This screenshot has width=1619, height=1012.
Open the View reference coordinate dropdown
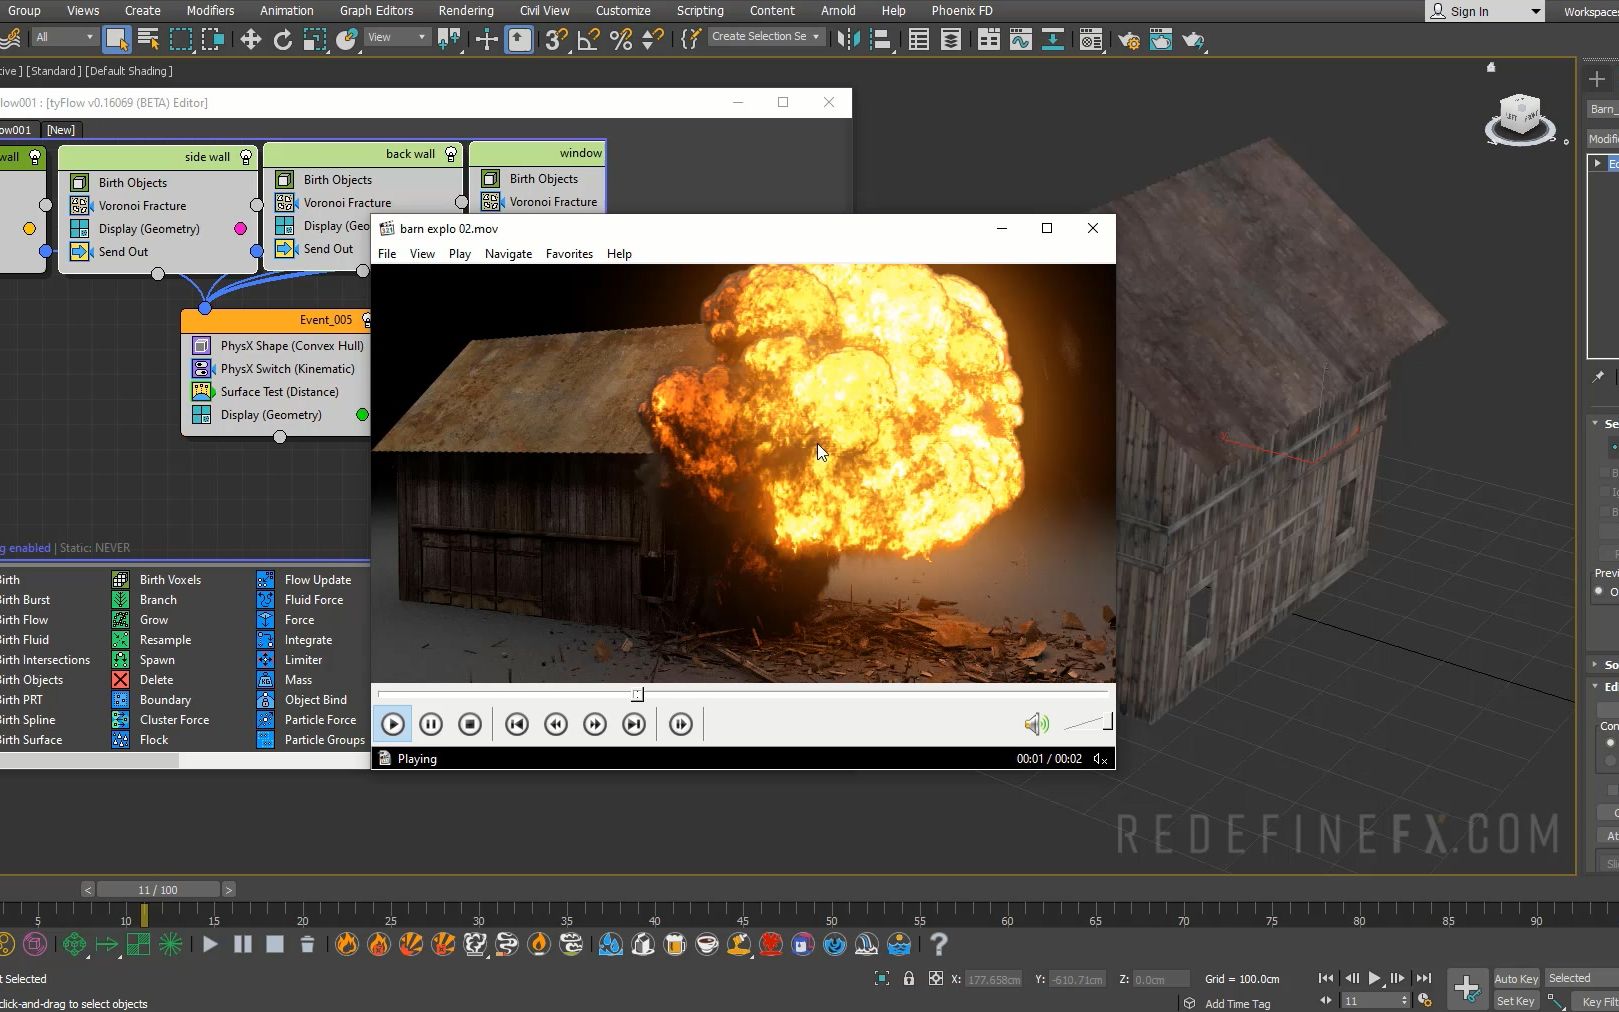397,37
